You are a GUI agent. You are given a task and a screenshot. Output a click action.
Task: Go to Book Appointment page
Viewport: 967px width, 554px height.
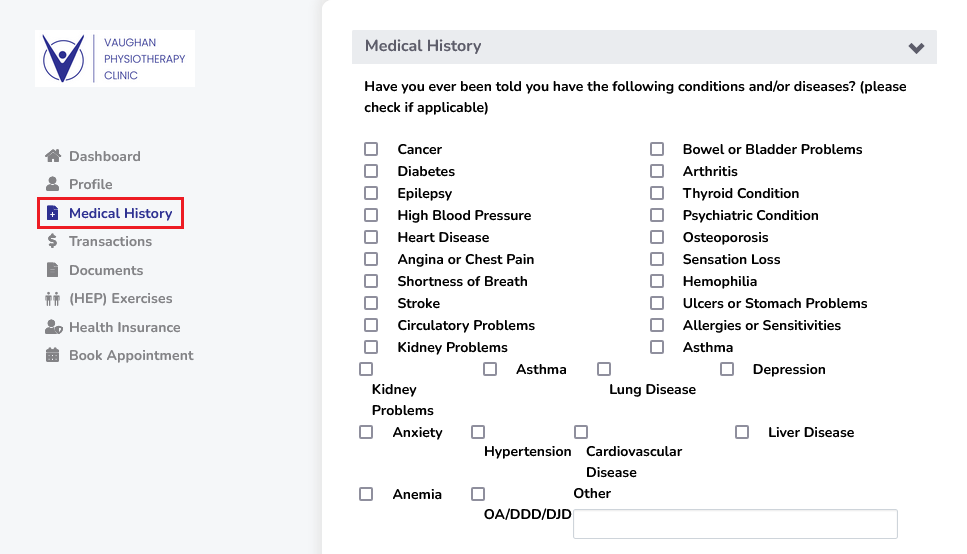(x=131, y=355)
